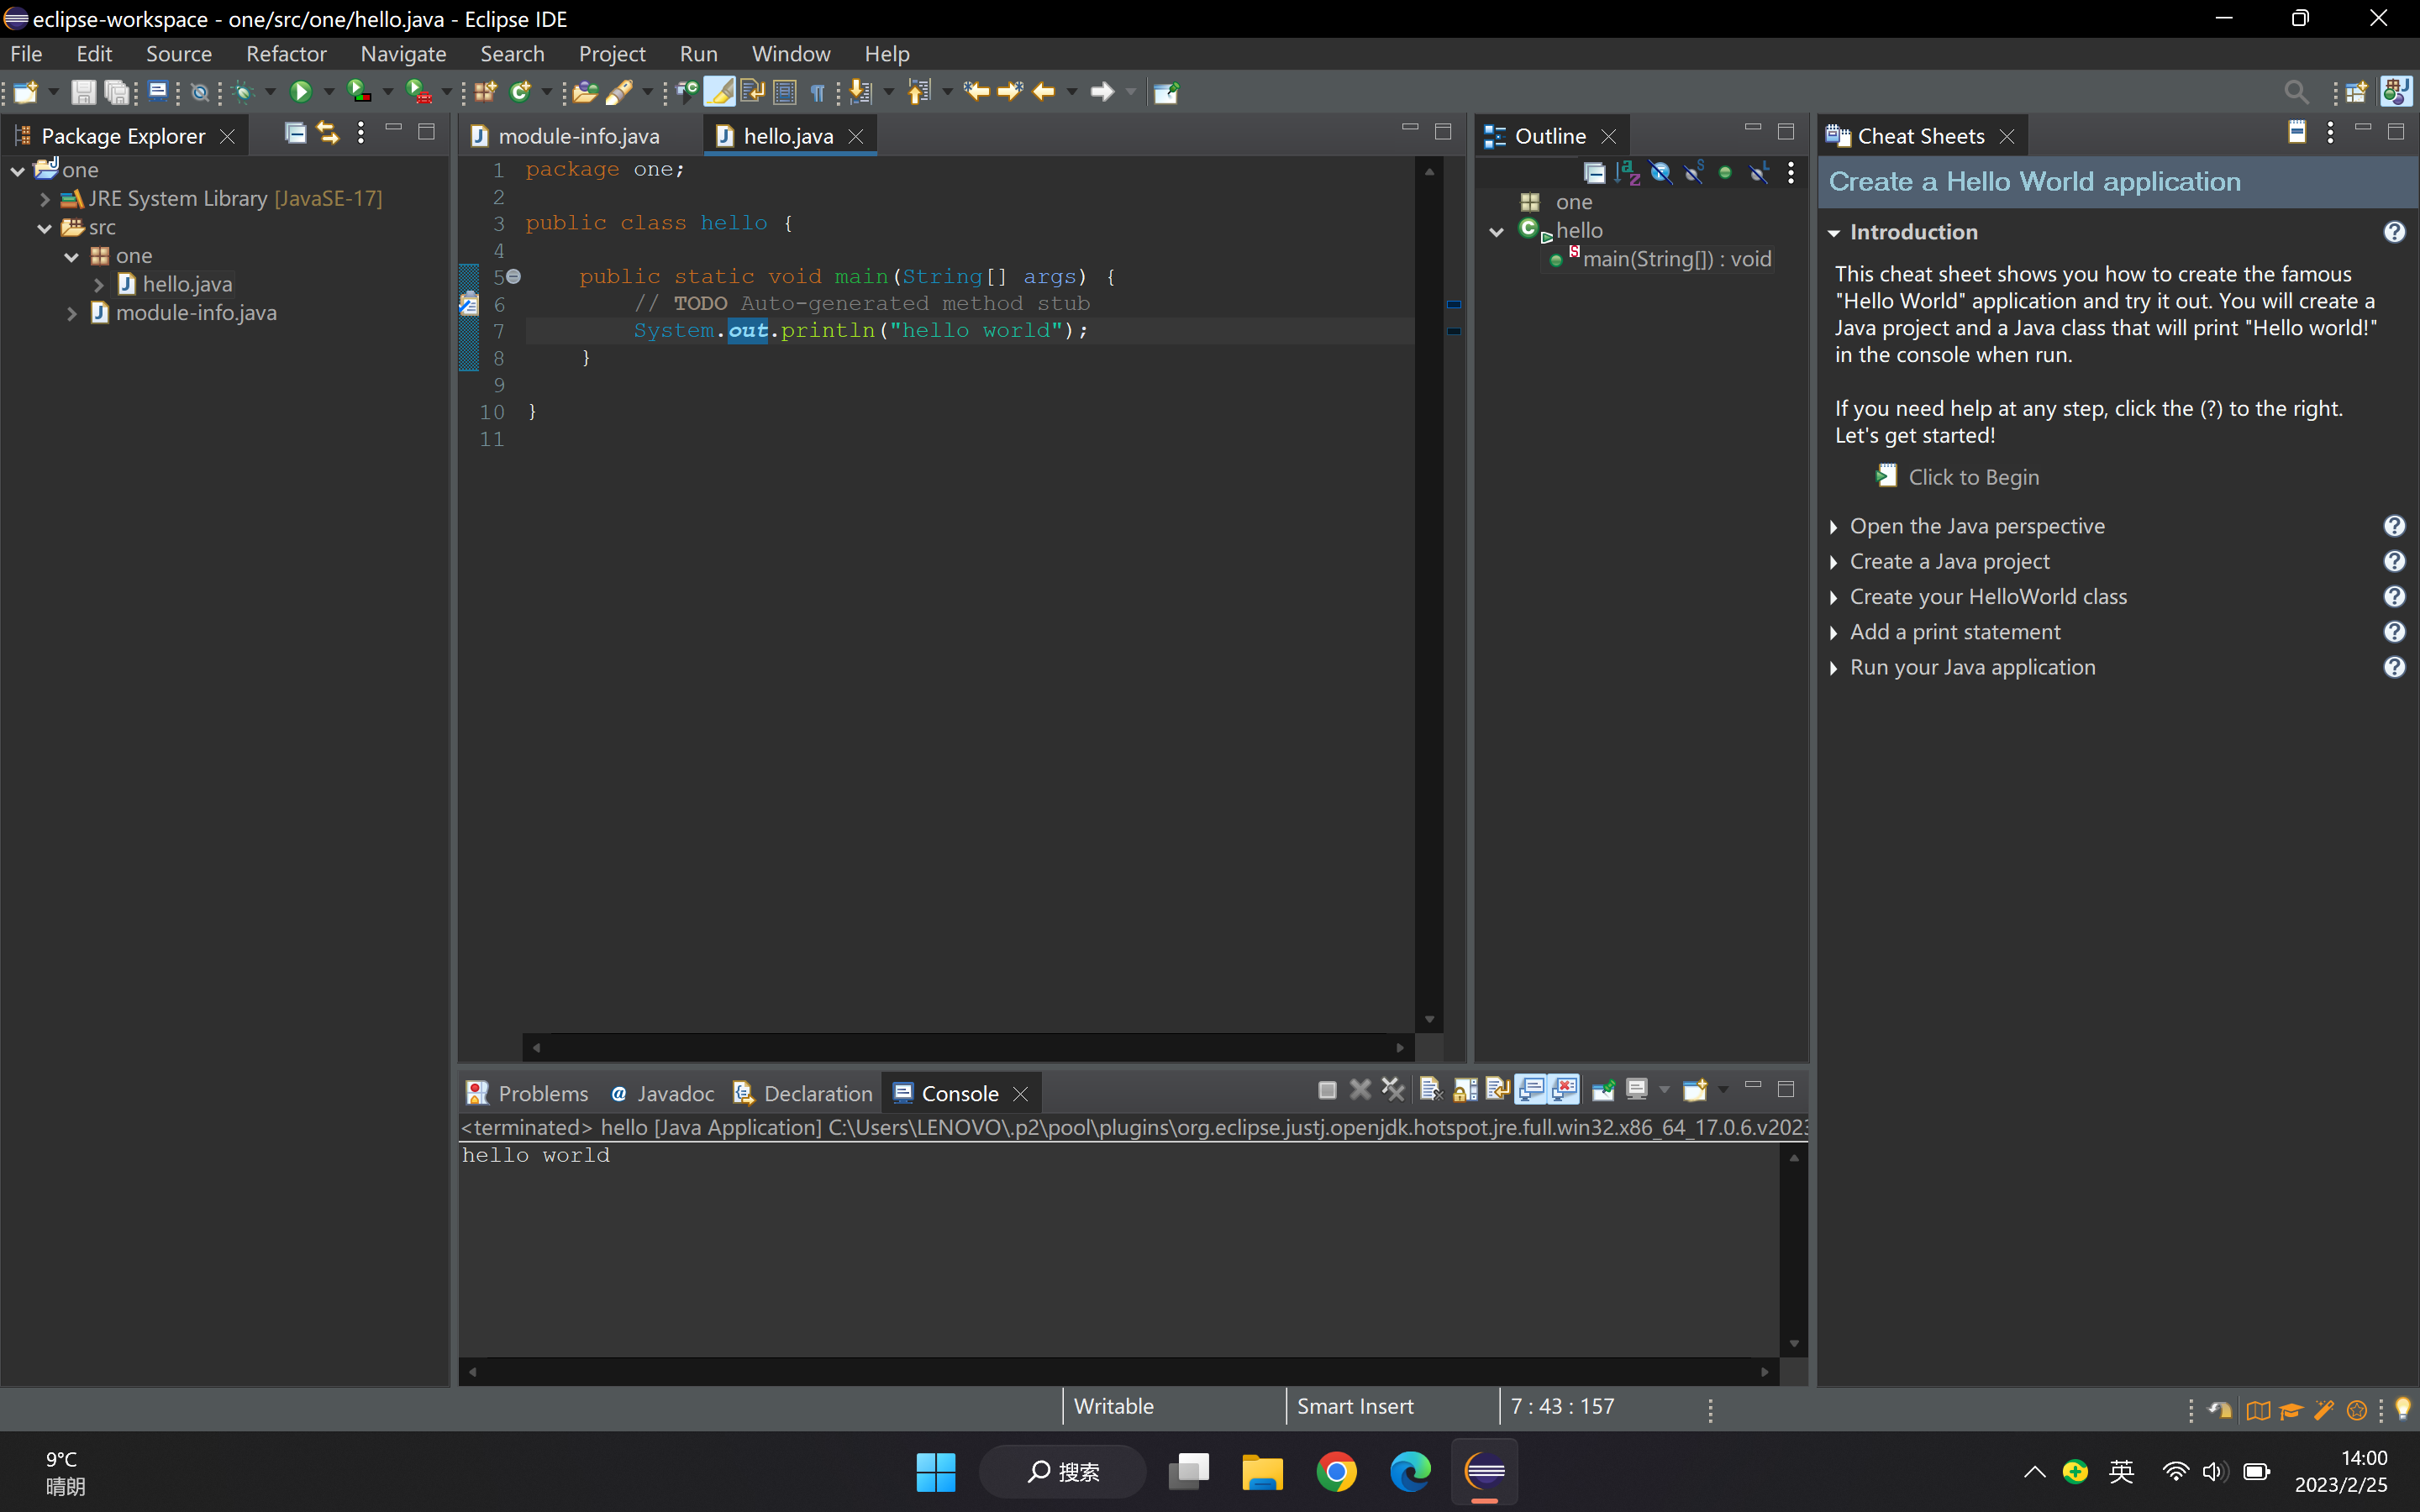
Task: Open the Run button dropdown arrow
Action: tap(329, 92)
